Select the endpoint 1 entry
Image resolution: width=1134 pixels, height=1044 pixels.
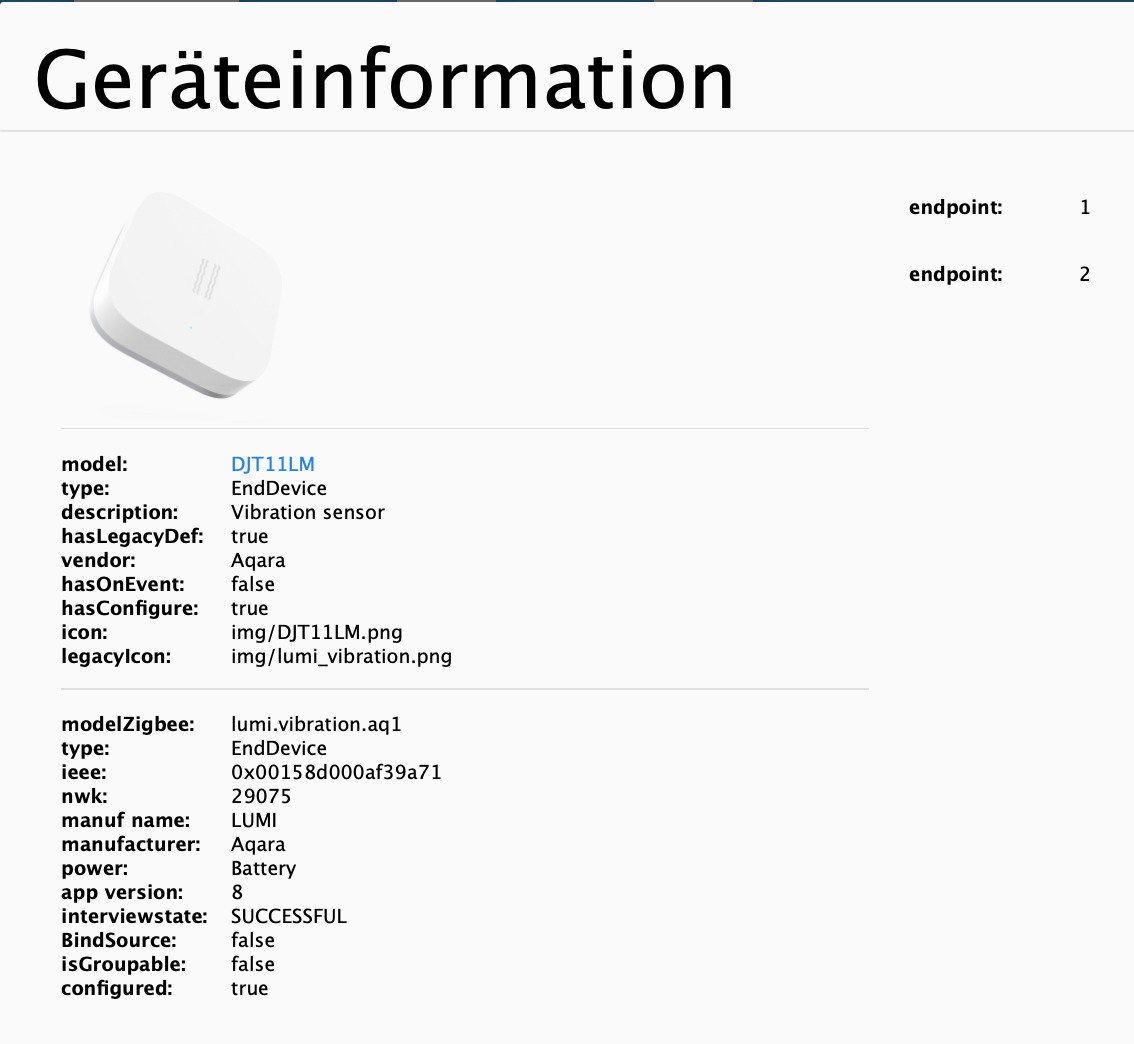click(999, 207)
